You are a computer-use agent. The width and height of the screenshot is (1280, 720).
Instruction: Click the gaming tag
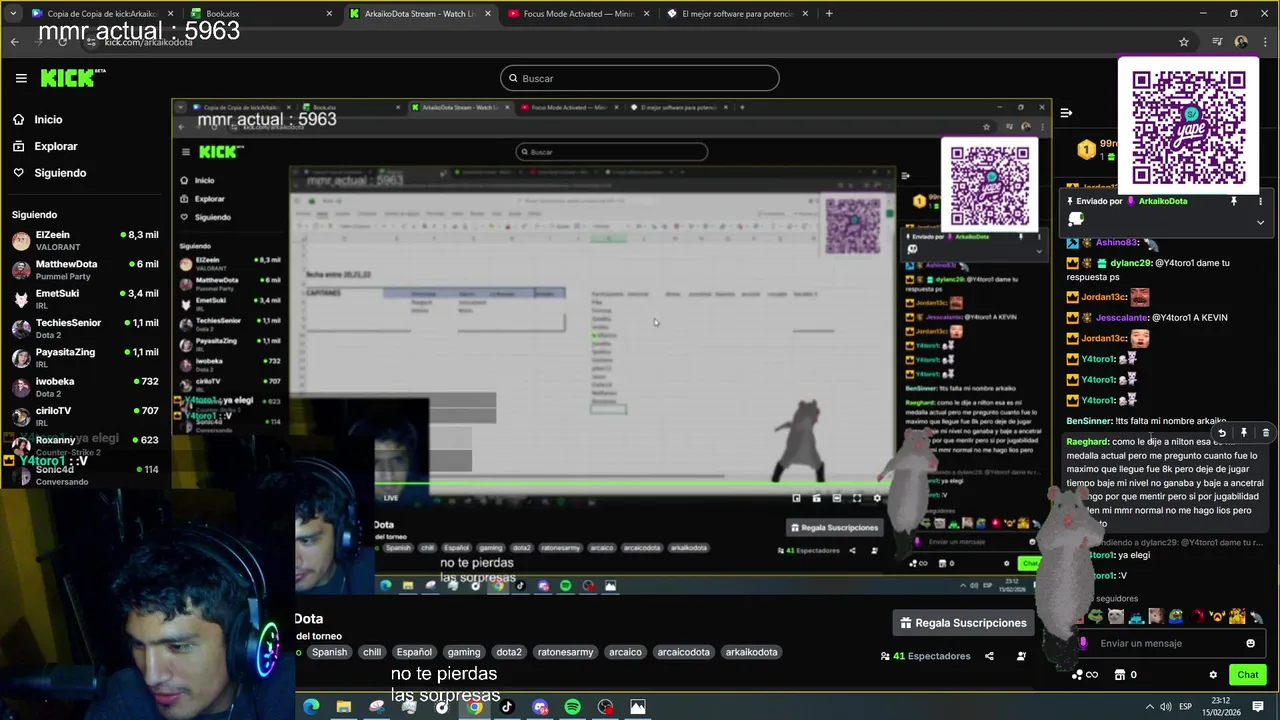[x=464, y=652]
